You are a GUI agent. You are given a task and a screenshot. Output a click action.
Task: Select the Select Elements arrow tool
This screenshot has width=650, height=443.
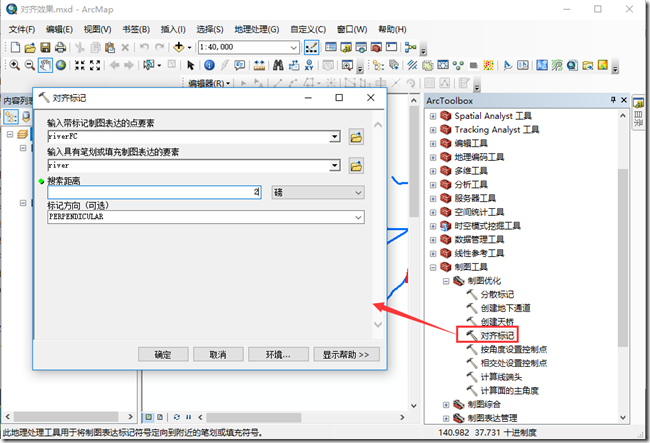tap(190, 65)
